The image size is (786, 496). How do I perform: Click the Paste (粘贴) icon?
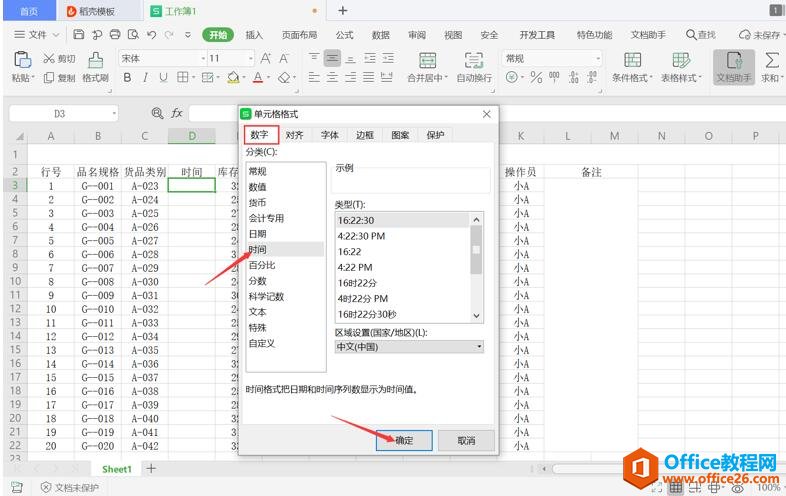(20, 60)
